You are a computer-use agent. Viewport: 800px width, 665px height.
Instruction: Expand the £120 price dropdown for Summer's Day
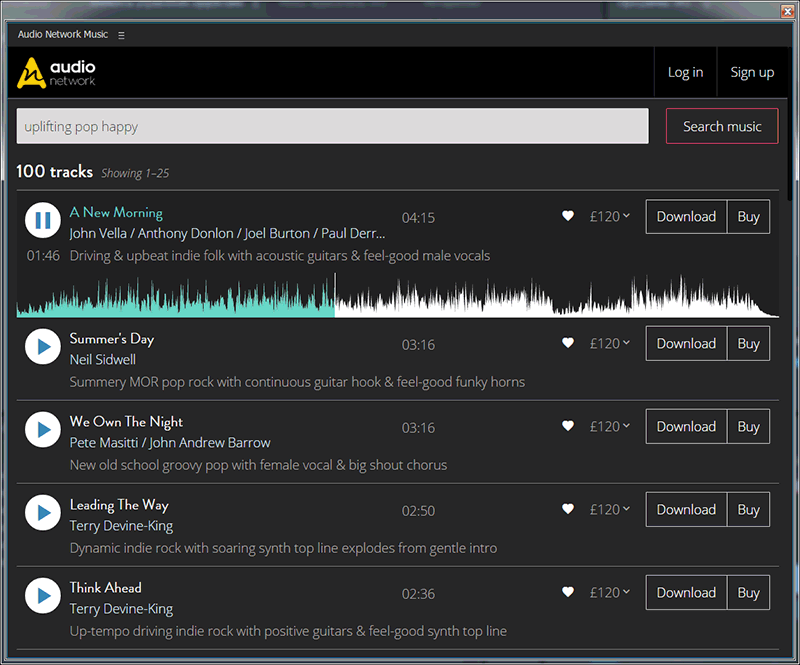click(610, 343)
